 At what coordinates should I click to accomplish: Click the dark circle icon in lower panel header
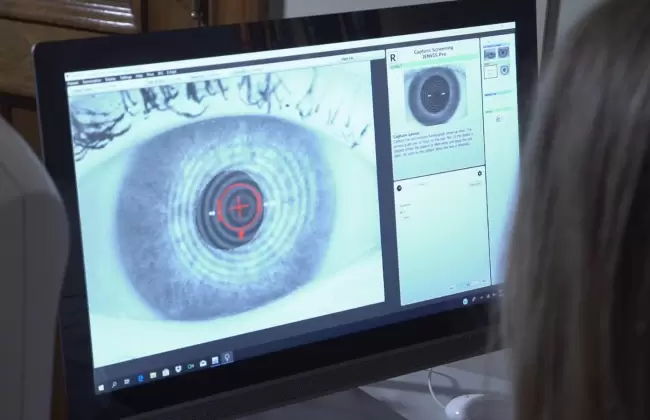coord(398,186)
